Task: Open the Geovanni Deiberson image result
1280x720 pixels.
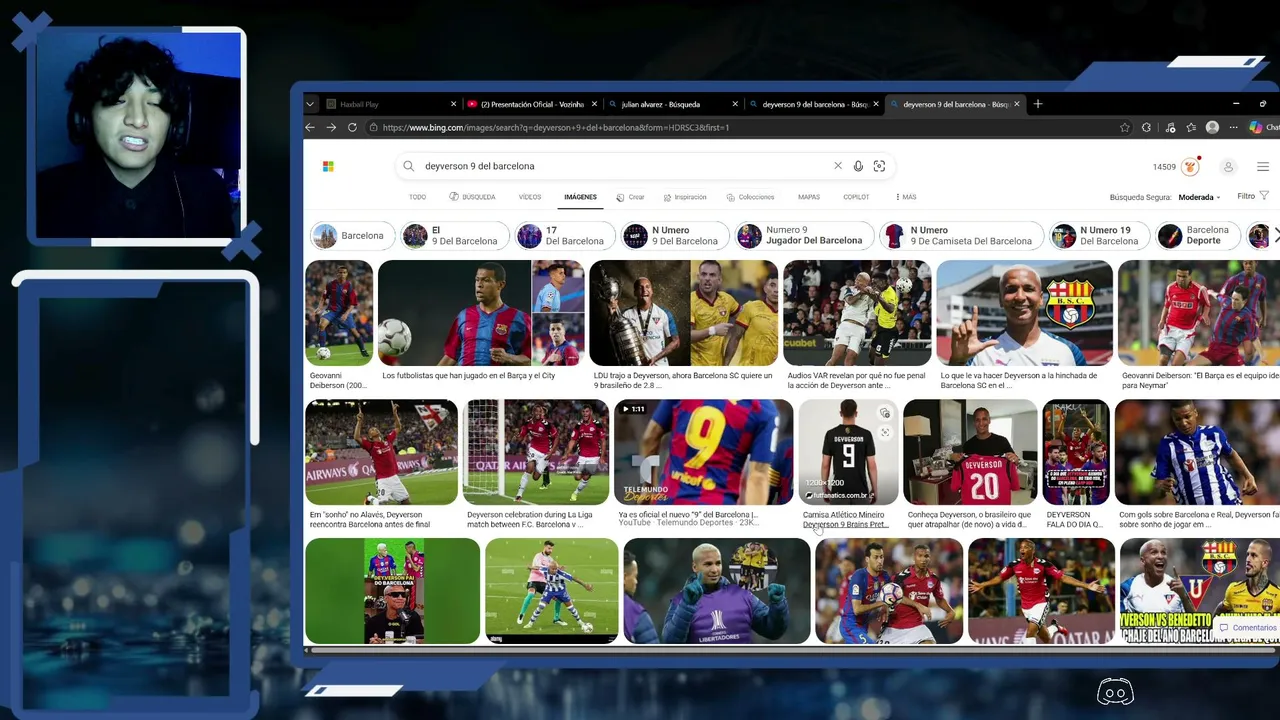Action: [339, 313]
